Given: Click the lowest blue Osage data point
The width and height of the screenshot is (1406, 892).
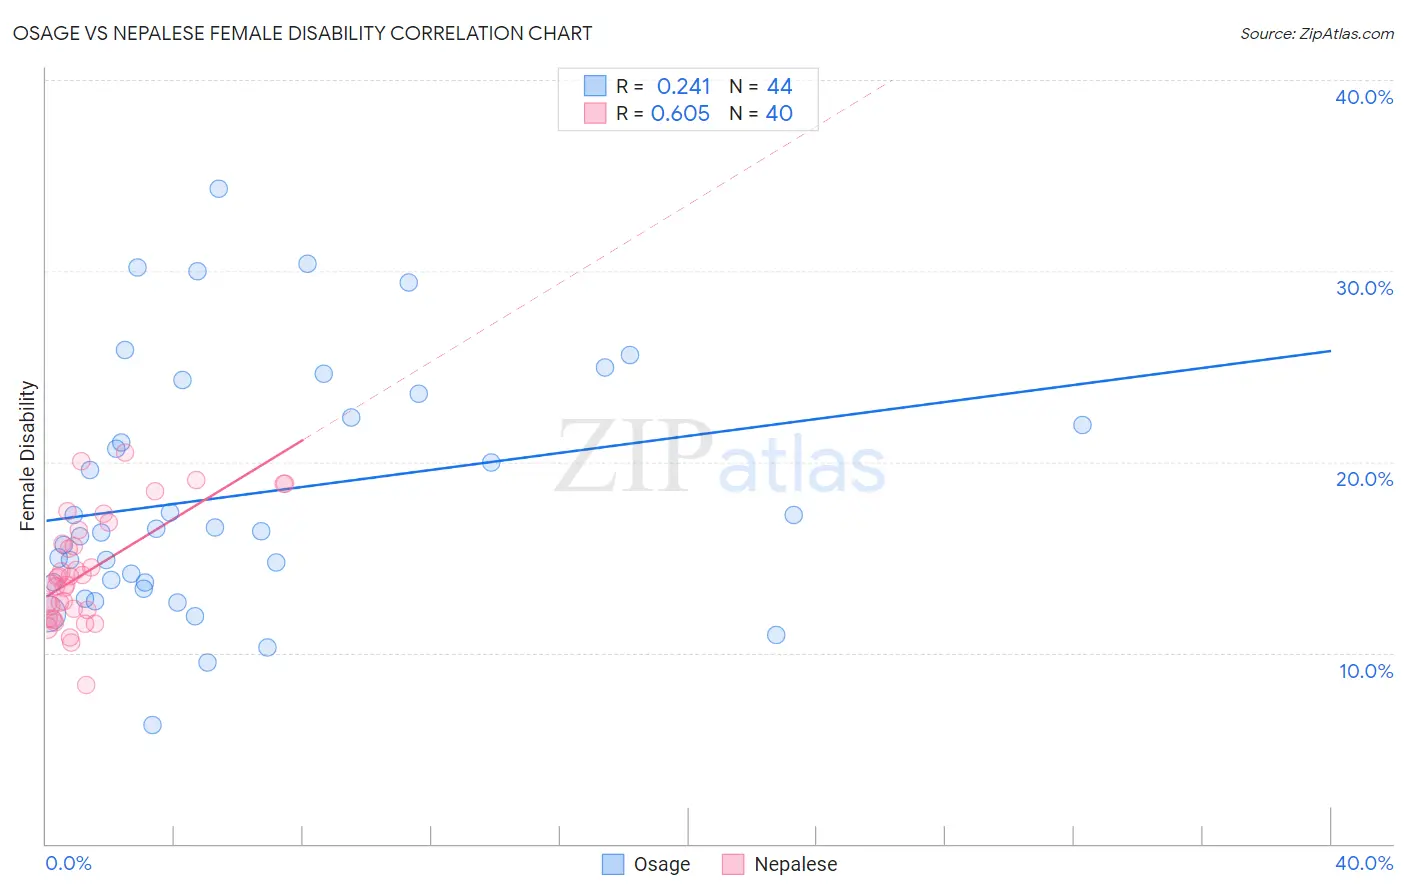Looking at the screenshot, I should click(x=152, y=725).
